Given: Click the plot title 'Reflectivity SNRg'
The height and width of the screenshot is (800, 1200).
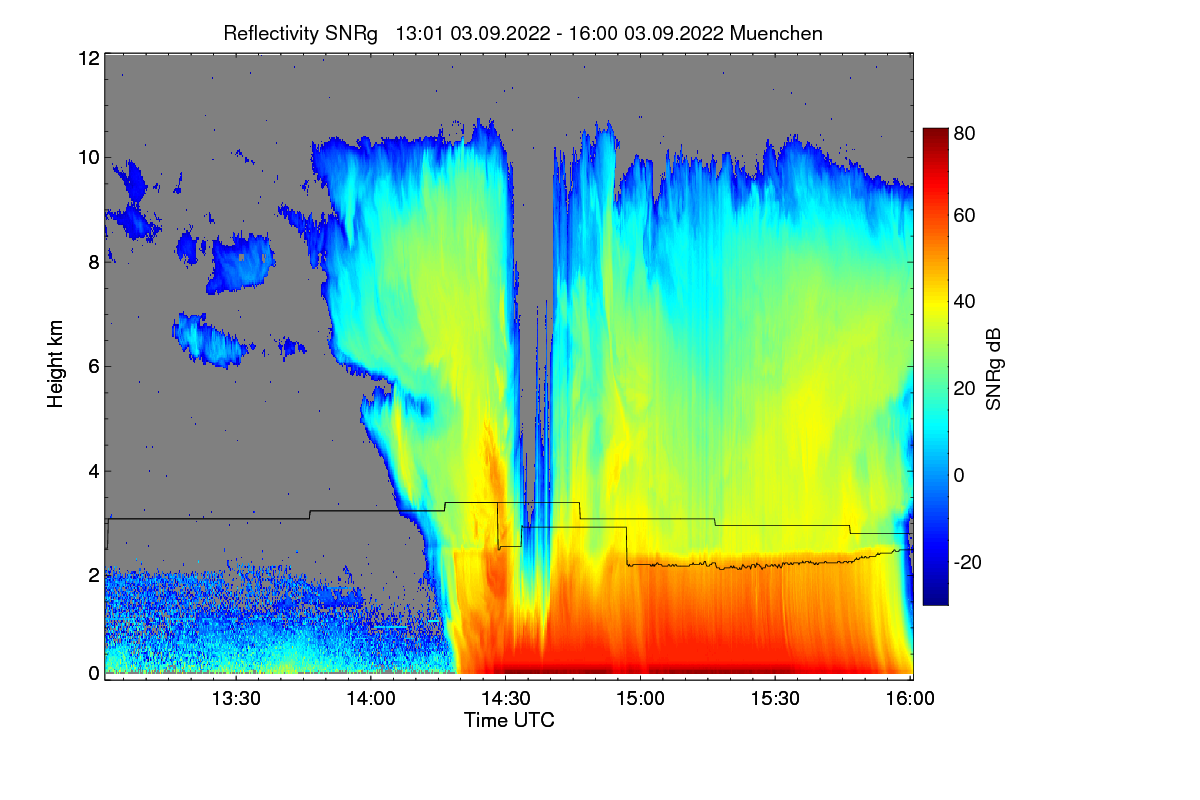Looking at the screenshot, I should click(x=301, y=33).
